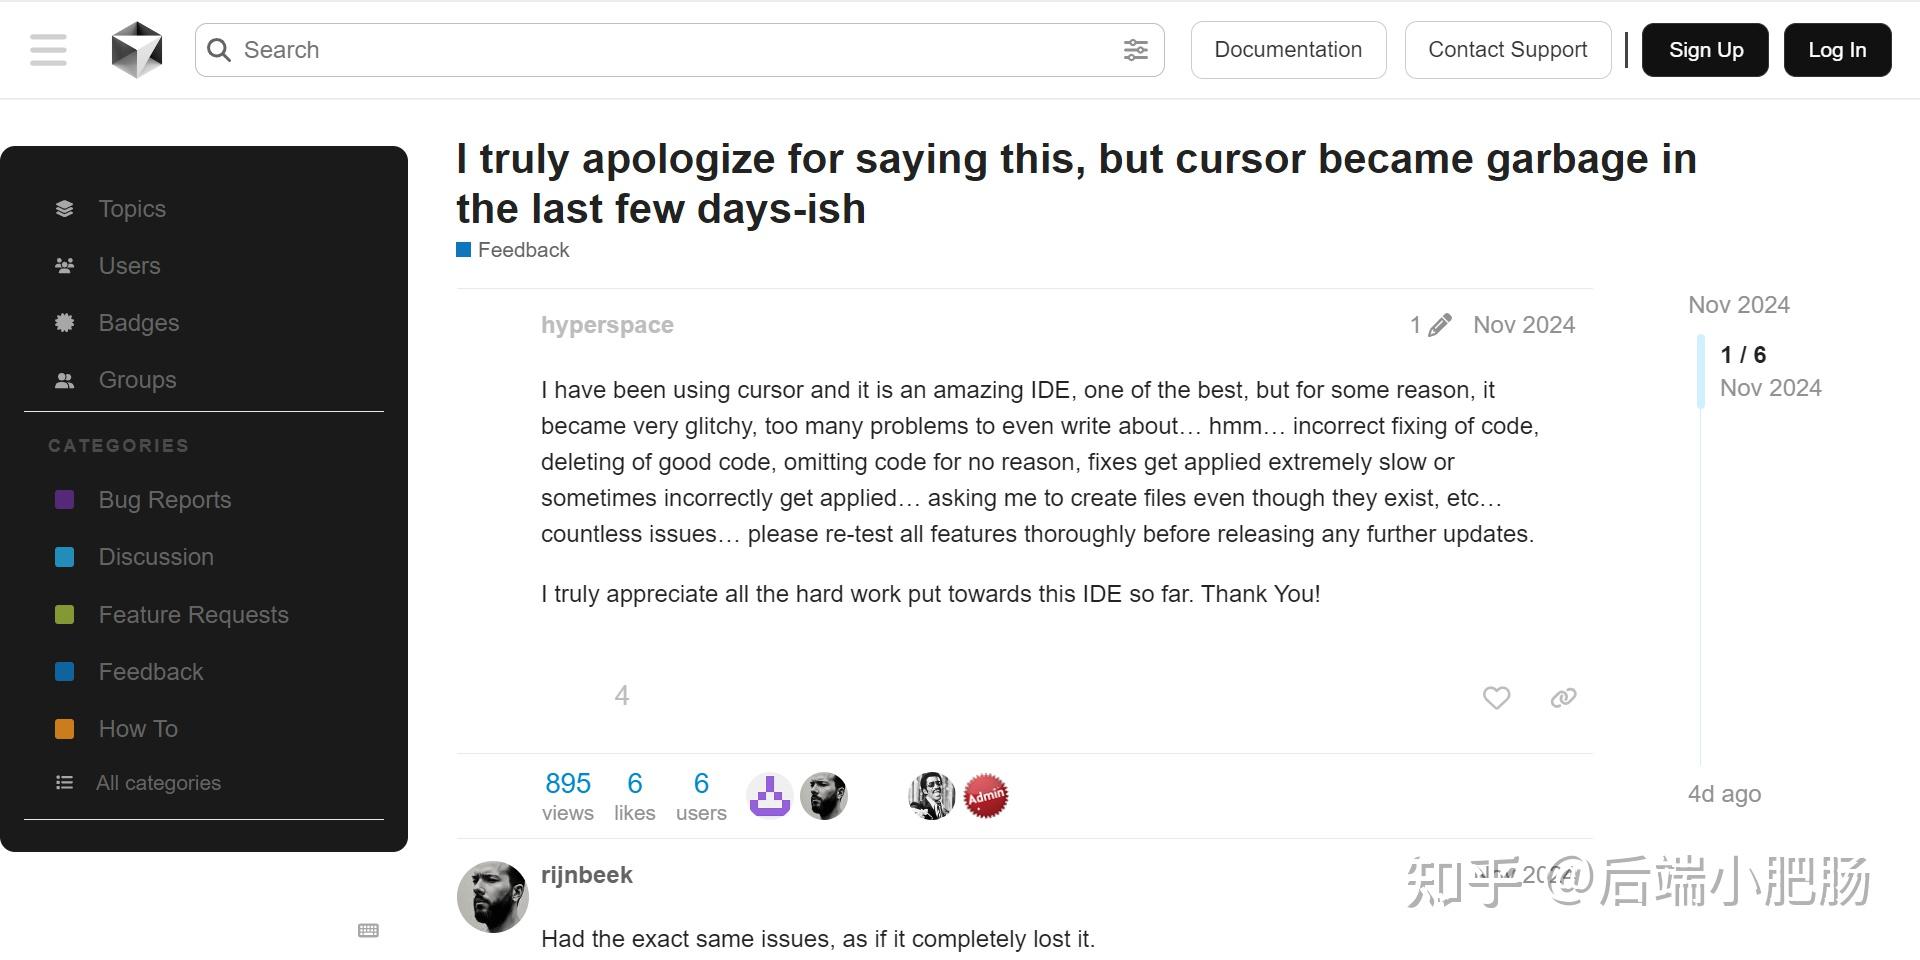Collapse the Categories section

(119, 445)
